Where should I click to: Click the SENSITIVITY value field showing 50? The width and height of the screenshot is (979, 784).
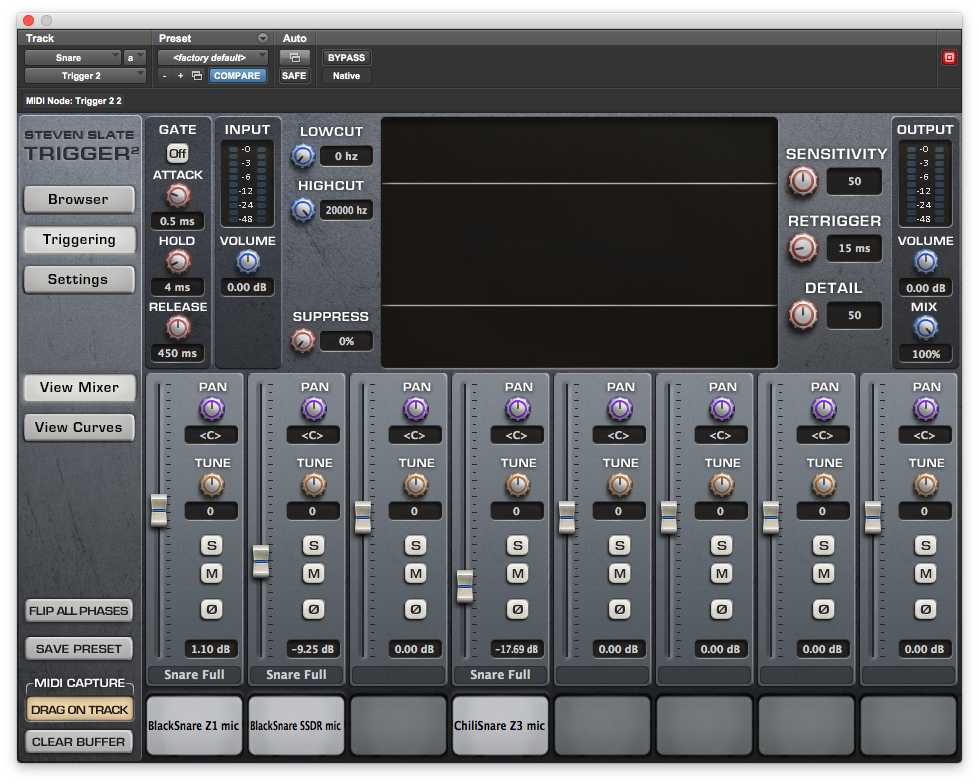pyautogui.click(x=854, y=182)
